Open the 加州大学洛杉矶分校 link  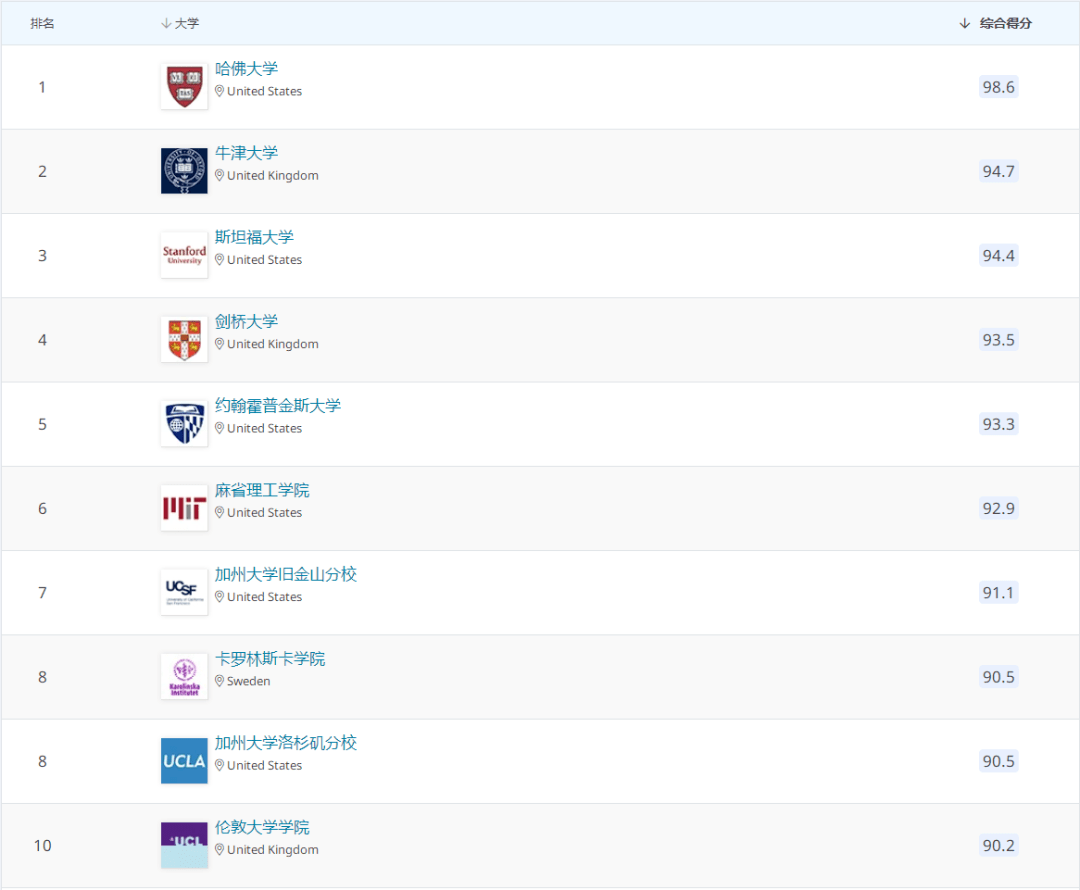click(286, 743)
